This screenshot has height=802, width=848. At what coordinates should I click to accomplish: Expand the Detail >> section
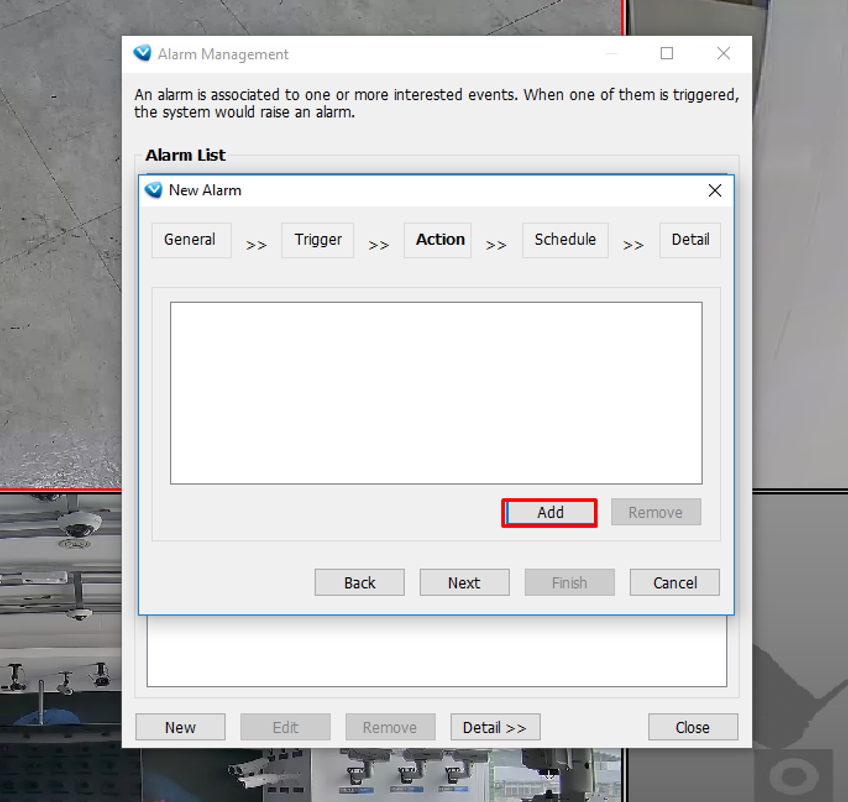pos(495,727)
